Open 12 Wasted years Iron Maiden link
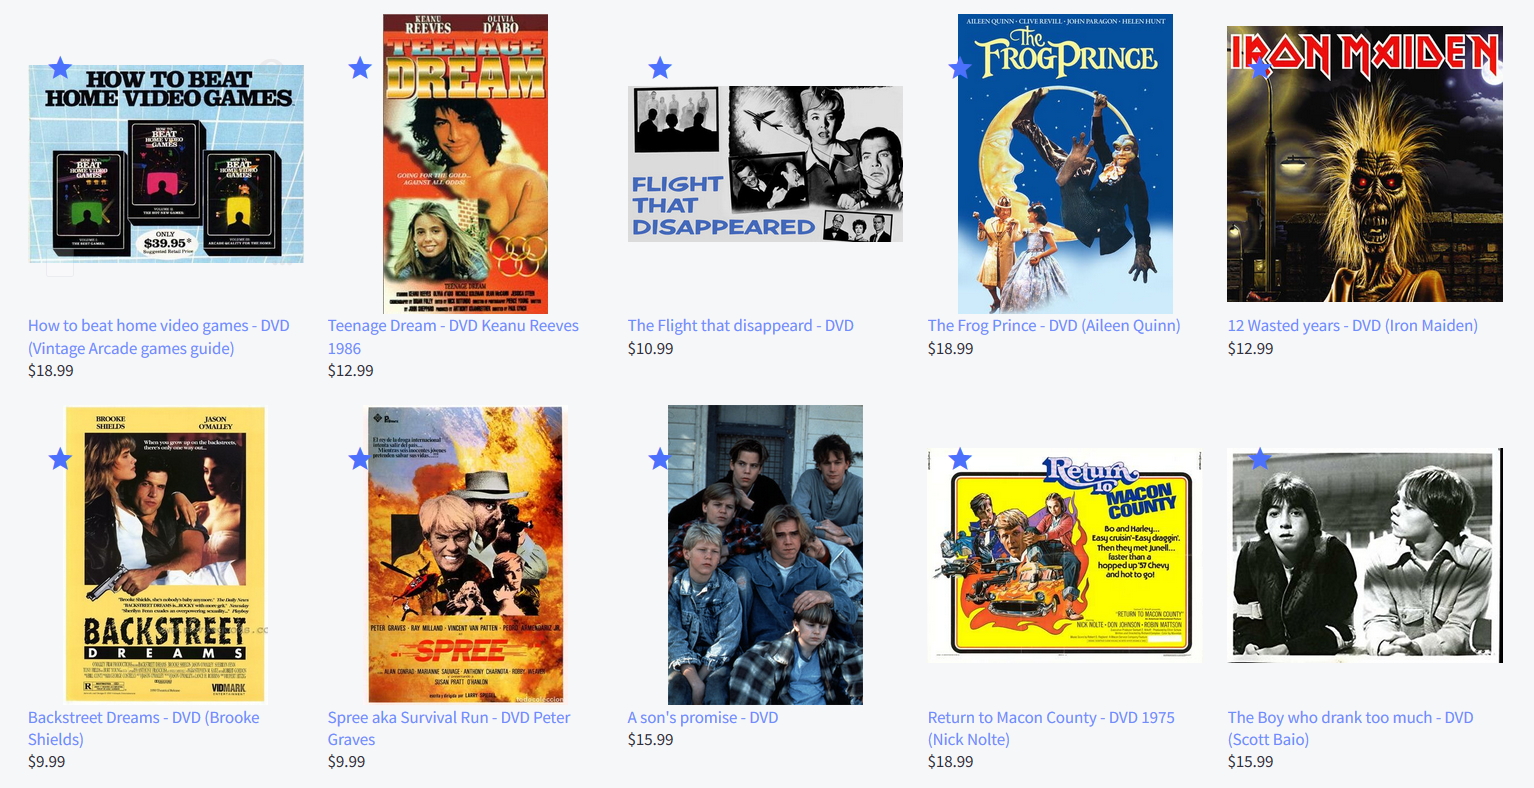The image size is (1534, 788). click(x=1353, y=325)
